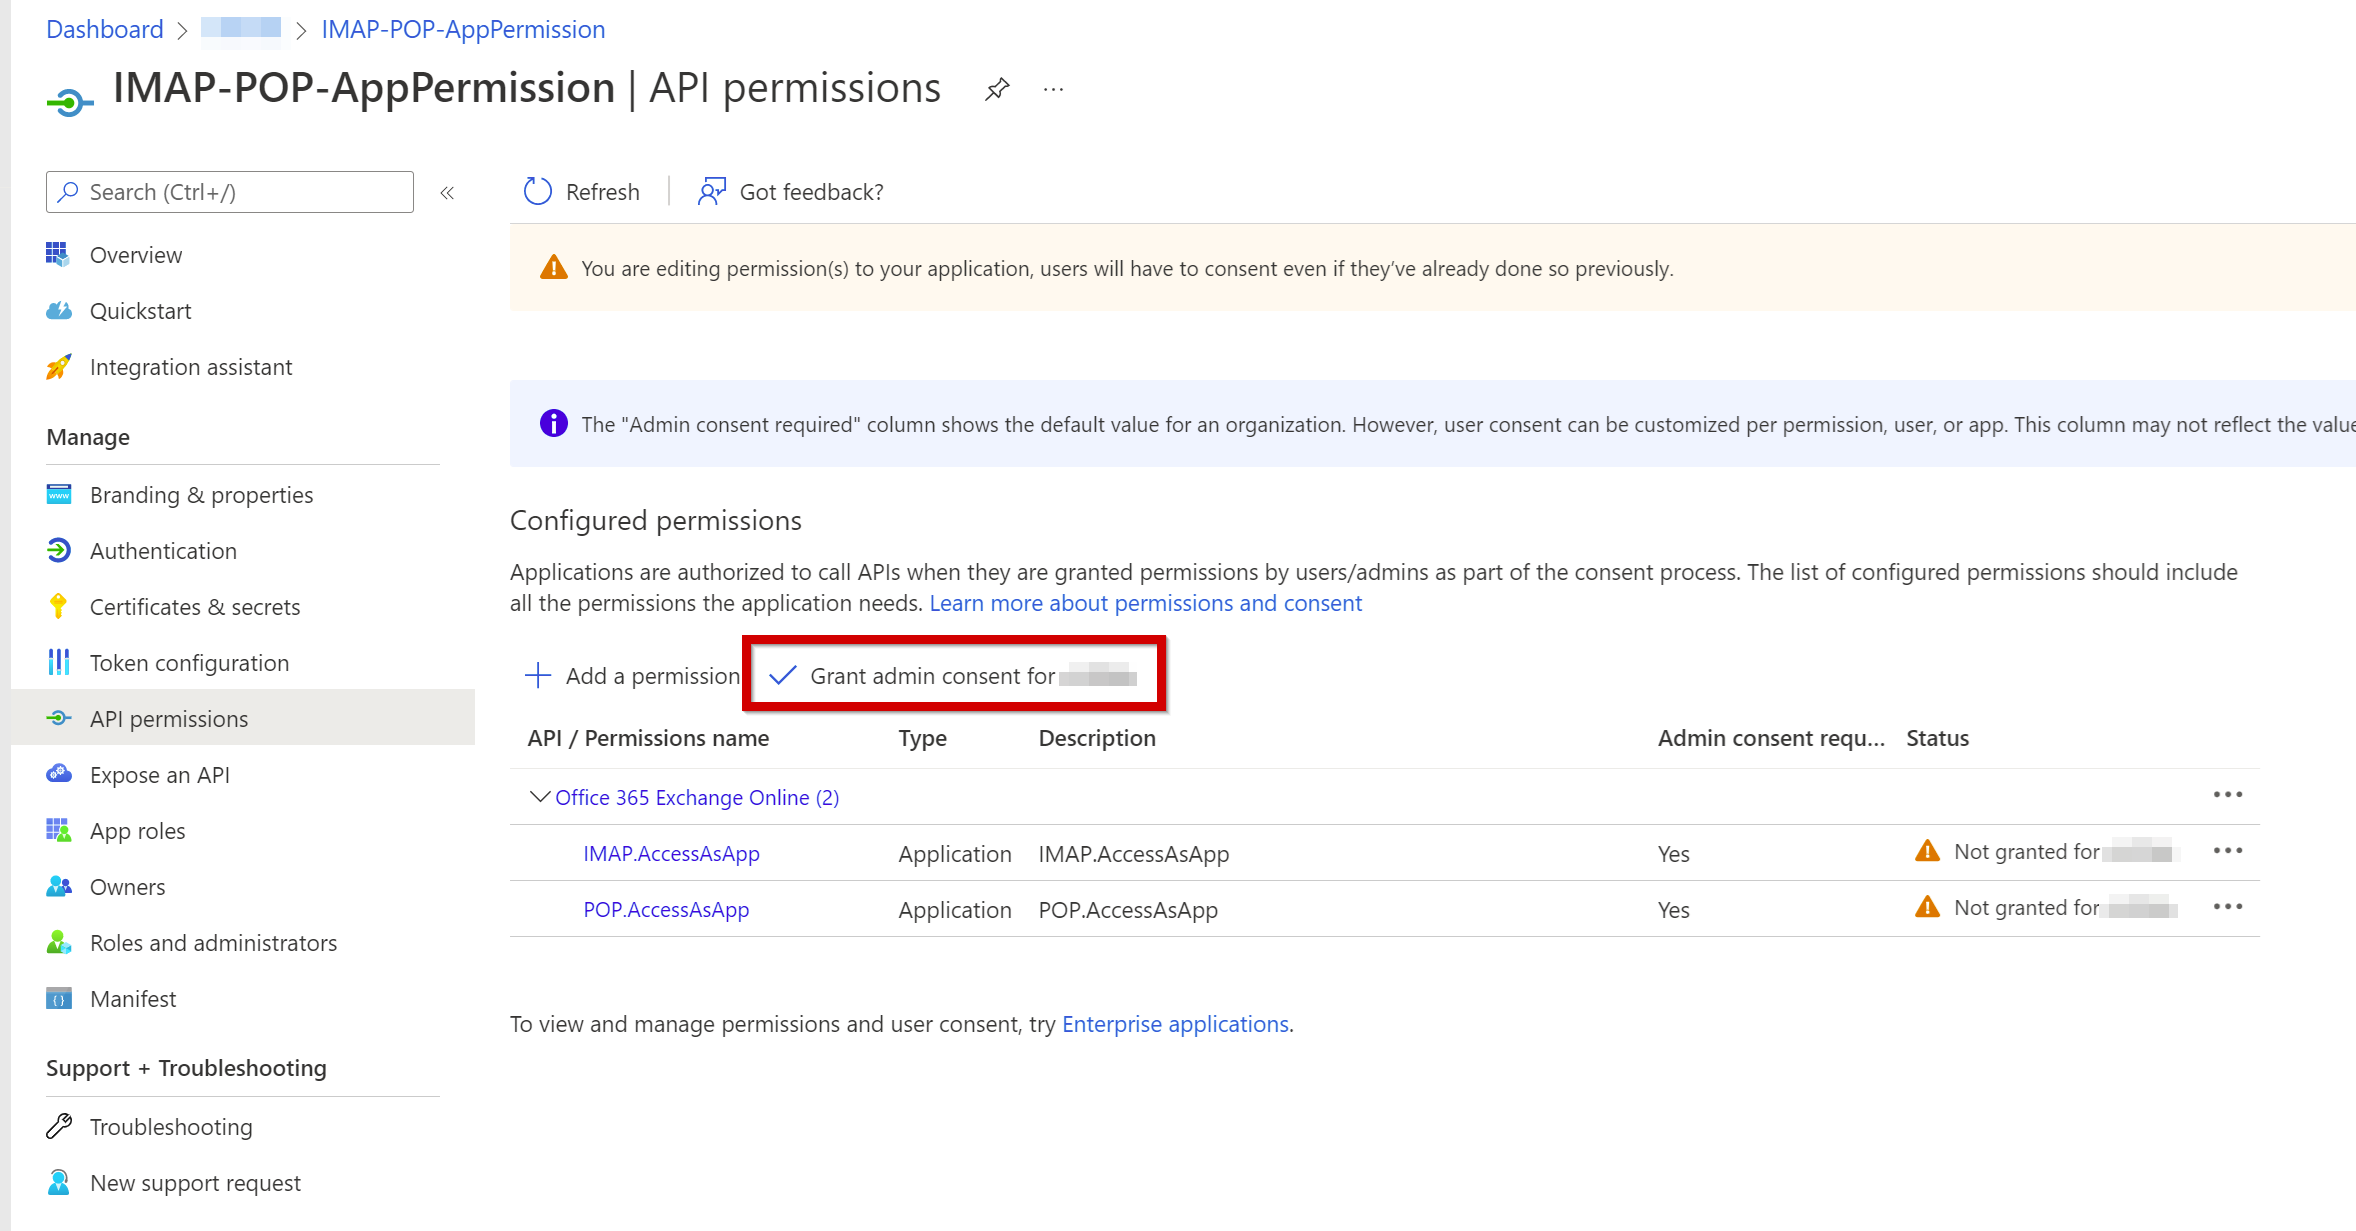Screen dimensions: 2356x1231
Task: Click the Status column header
Action: [x=1937, y=738]
